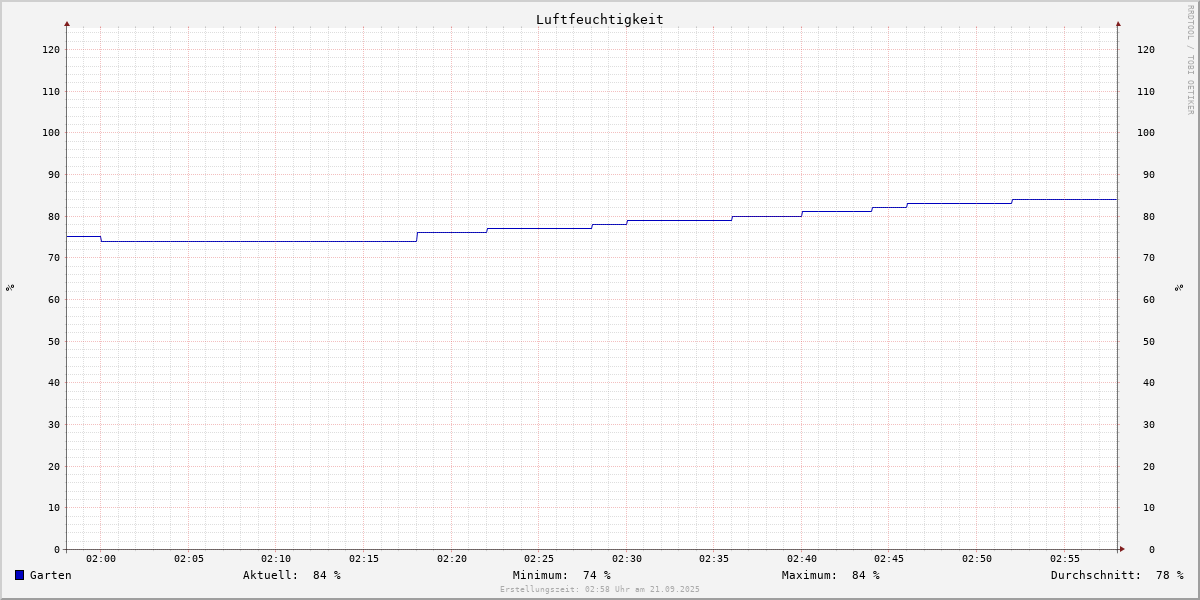Click the chart title Luftfeuchtigkeit
The width and height of the screenshot is (1200, 600).
(600, 19)
